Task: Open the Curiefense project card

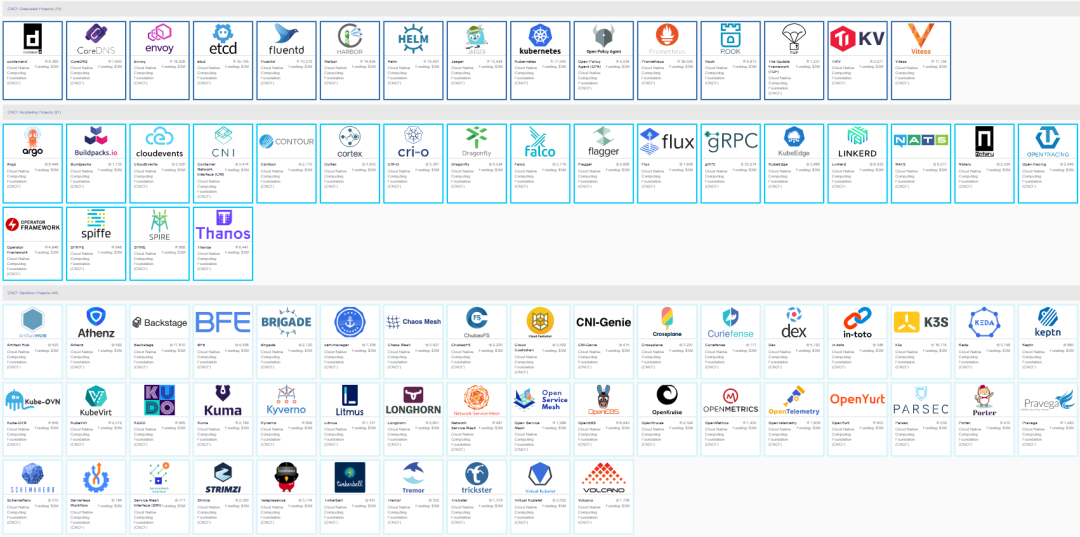Action: [x=730, y=341]
